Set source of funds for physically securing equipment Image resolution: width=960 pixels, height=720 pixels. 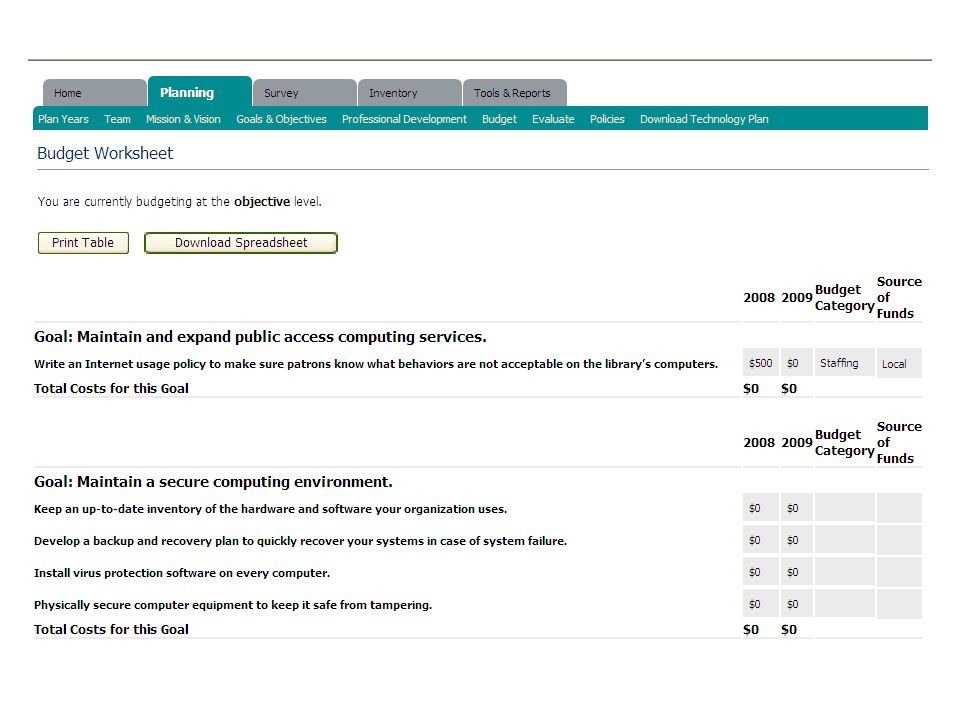(x=899, y=604)
